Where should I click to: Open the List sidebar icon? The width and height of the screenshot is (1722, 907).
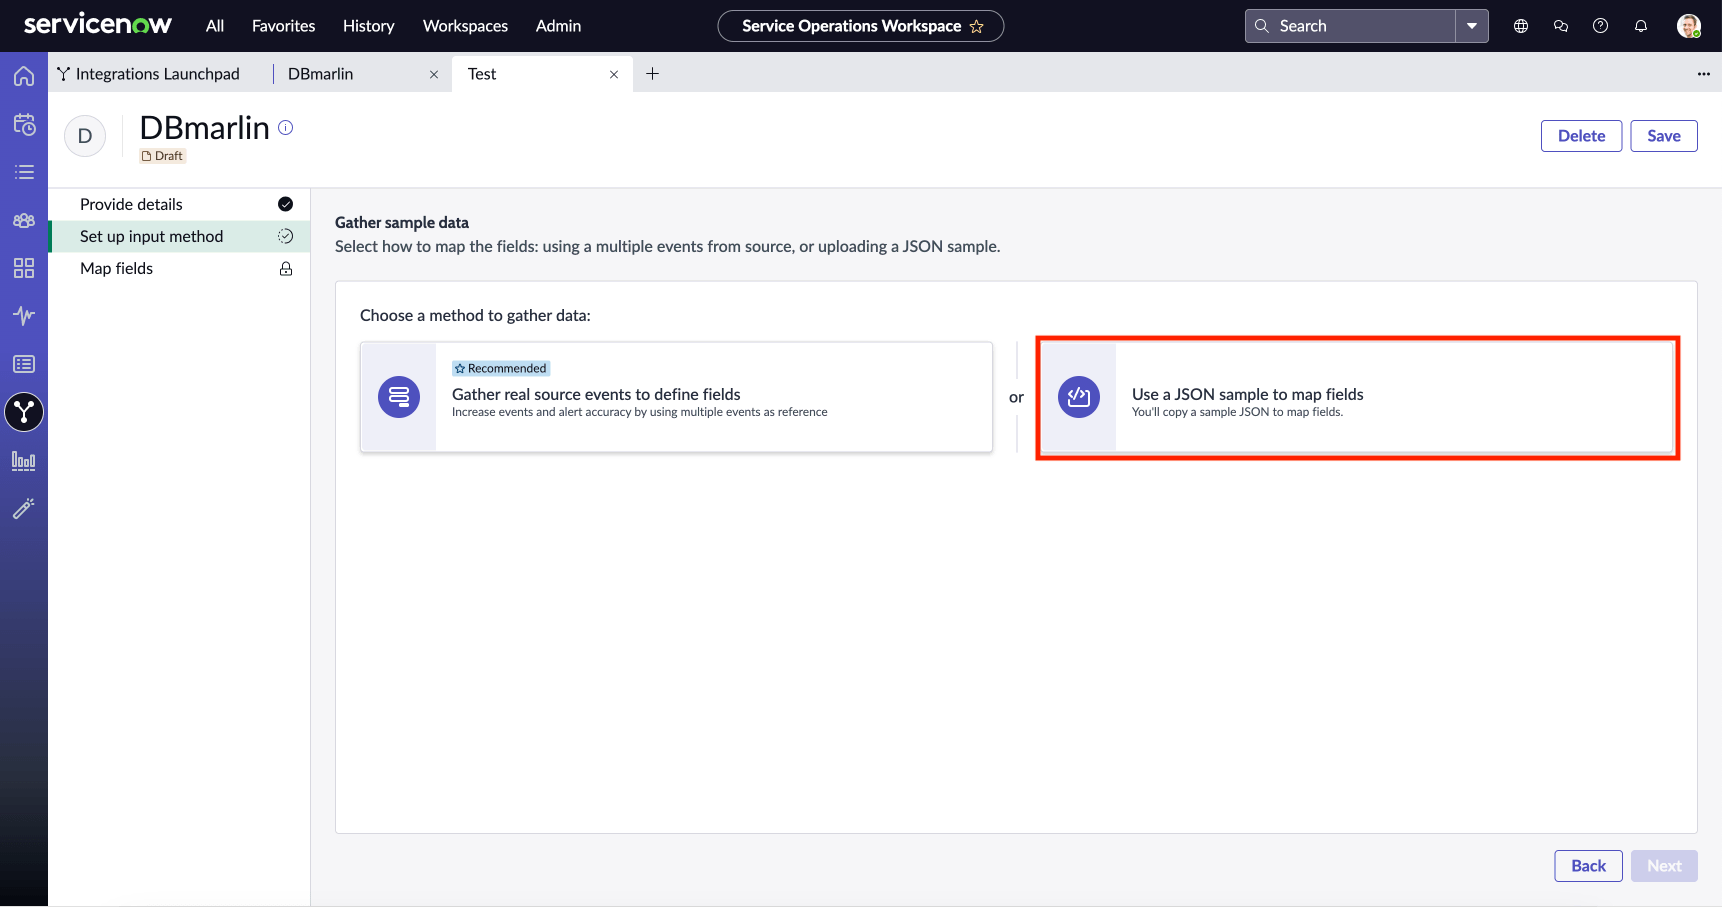tap(24, 172)
